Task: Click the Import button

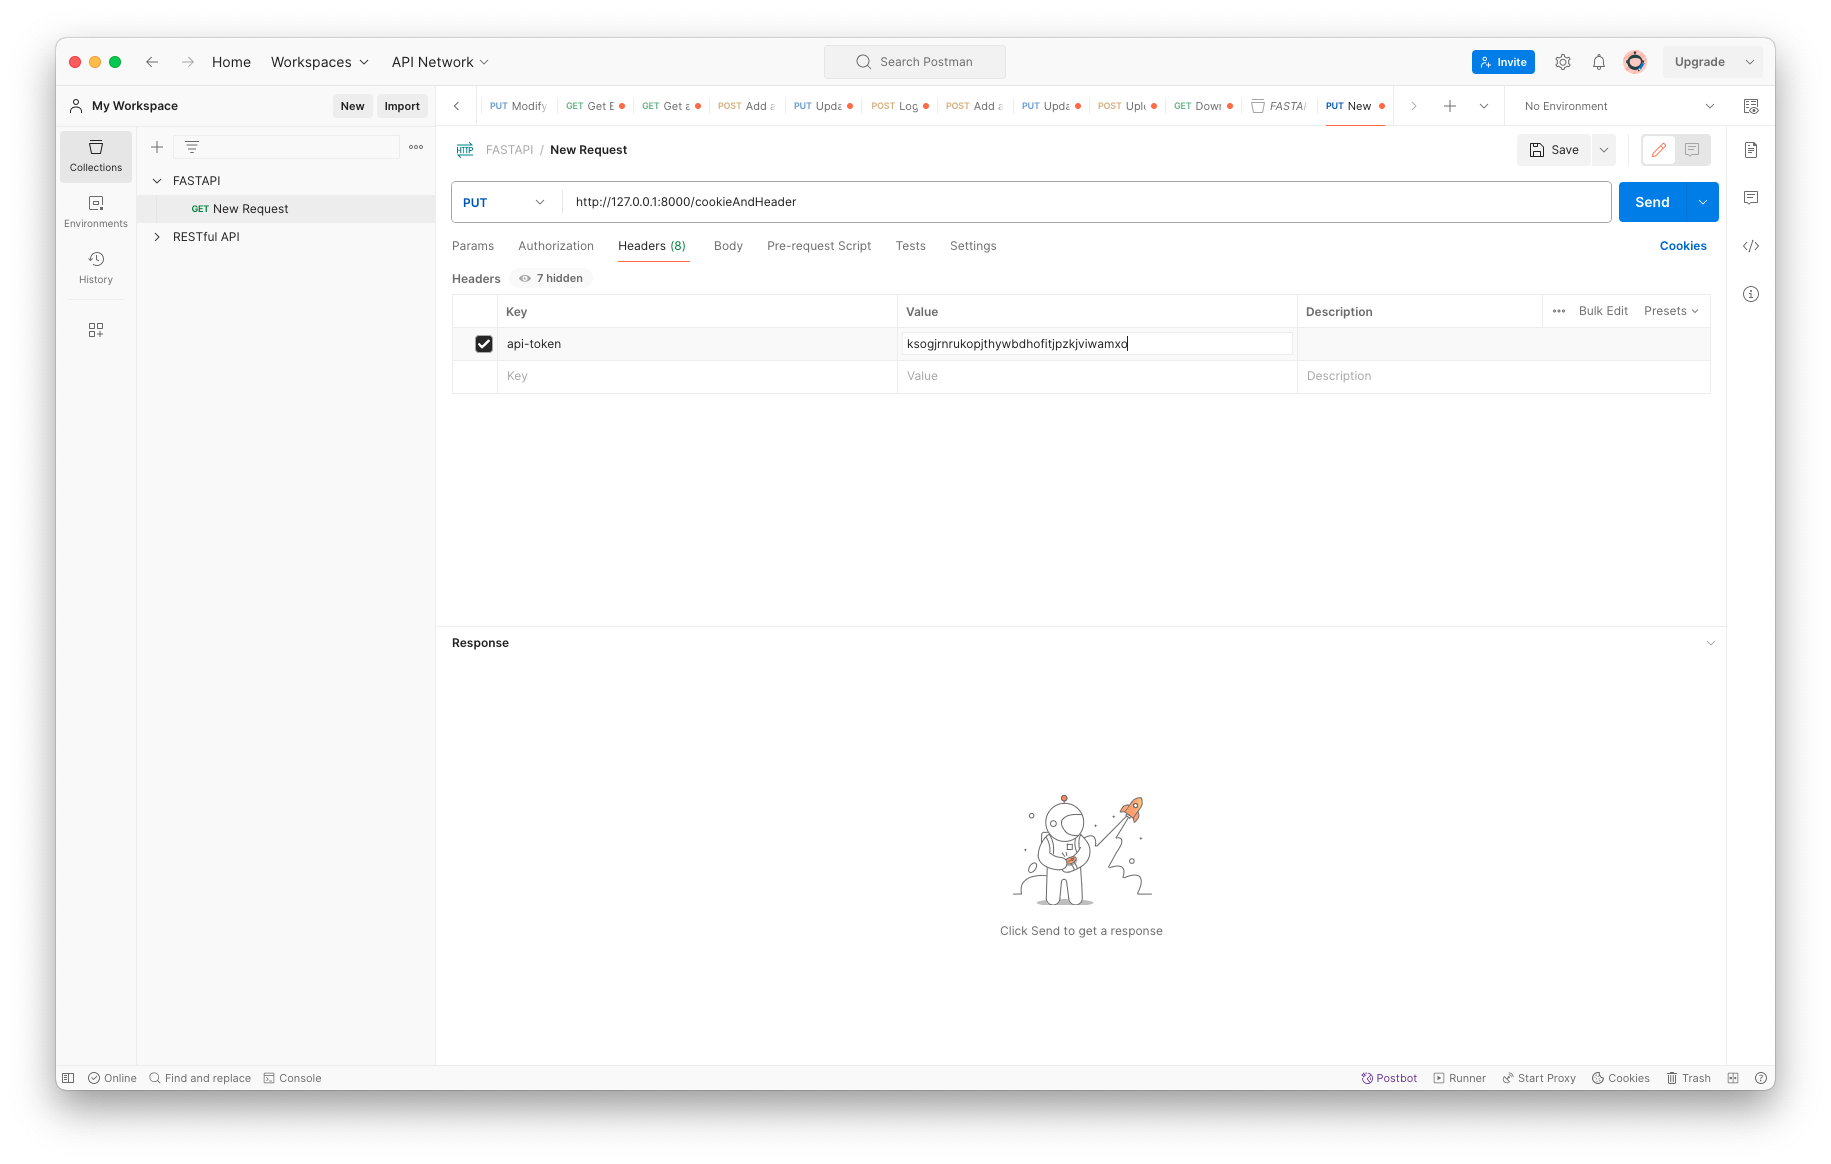Action: click(x=402, y=106)
